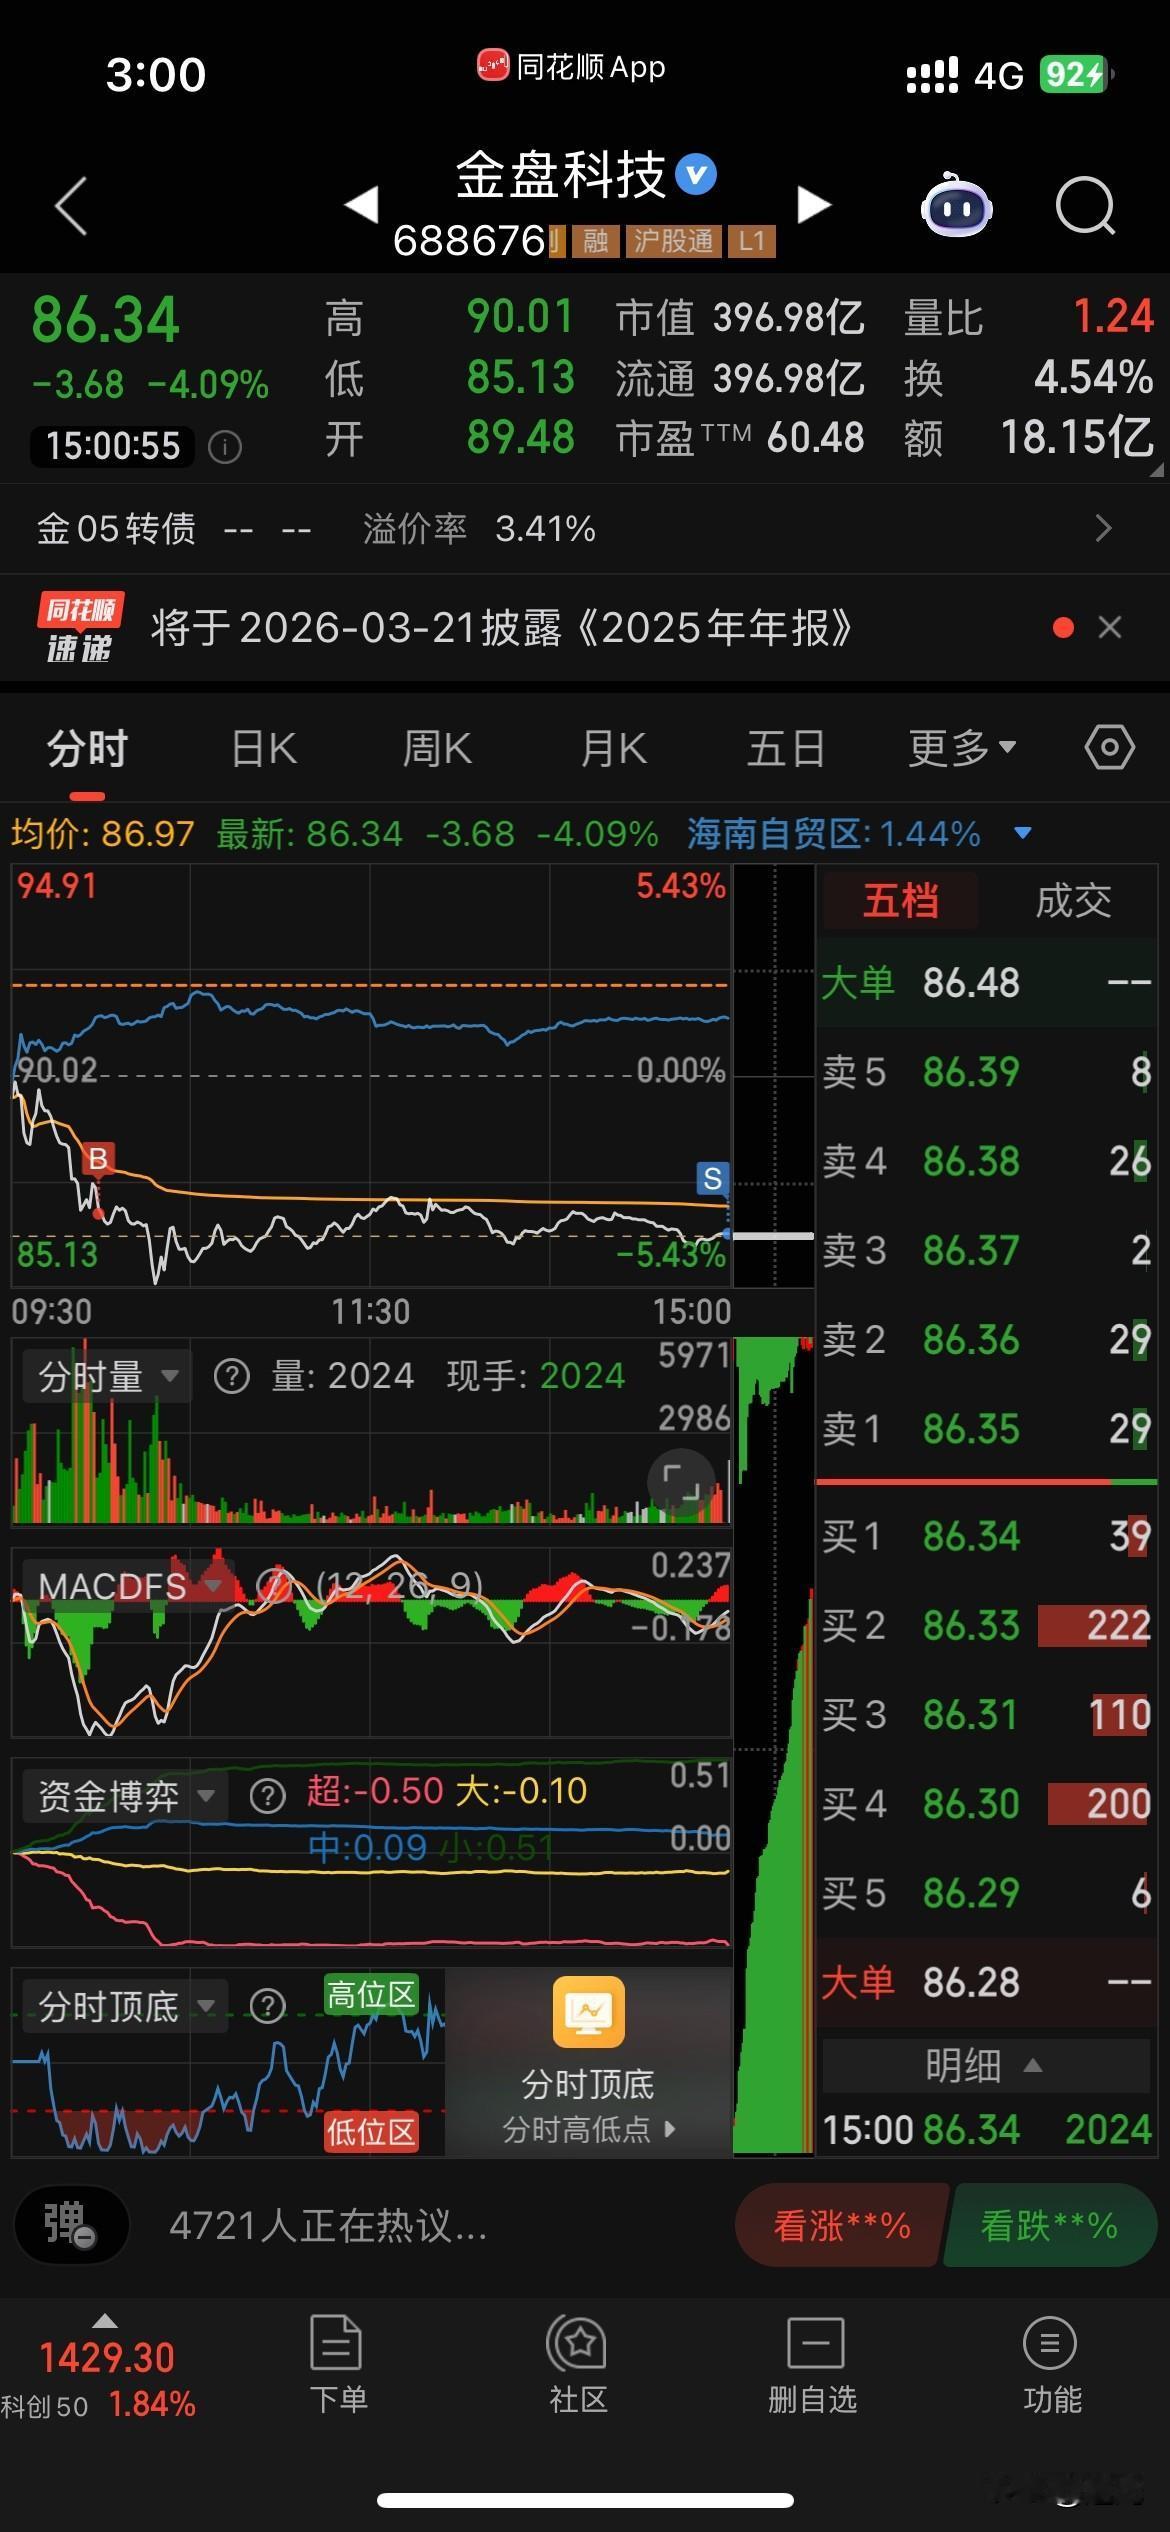Viewport: 1170px width, 2532px height.
Task: Open 4721人正在热议 discussion
Action: point(328,2226)
